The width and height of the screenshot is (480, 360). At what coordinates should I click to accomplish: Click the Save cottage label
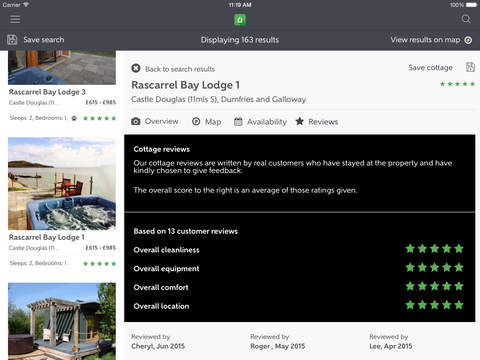click(x=431, y=68)
